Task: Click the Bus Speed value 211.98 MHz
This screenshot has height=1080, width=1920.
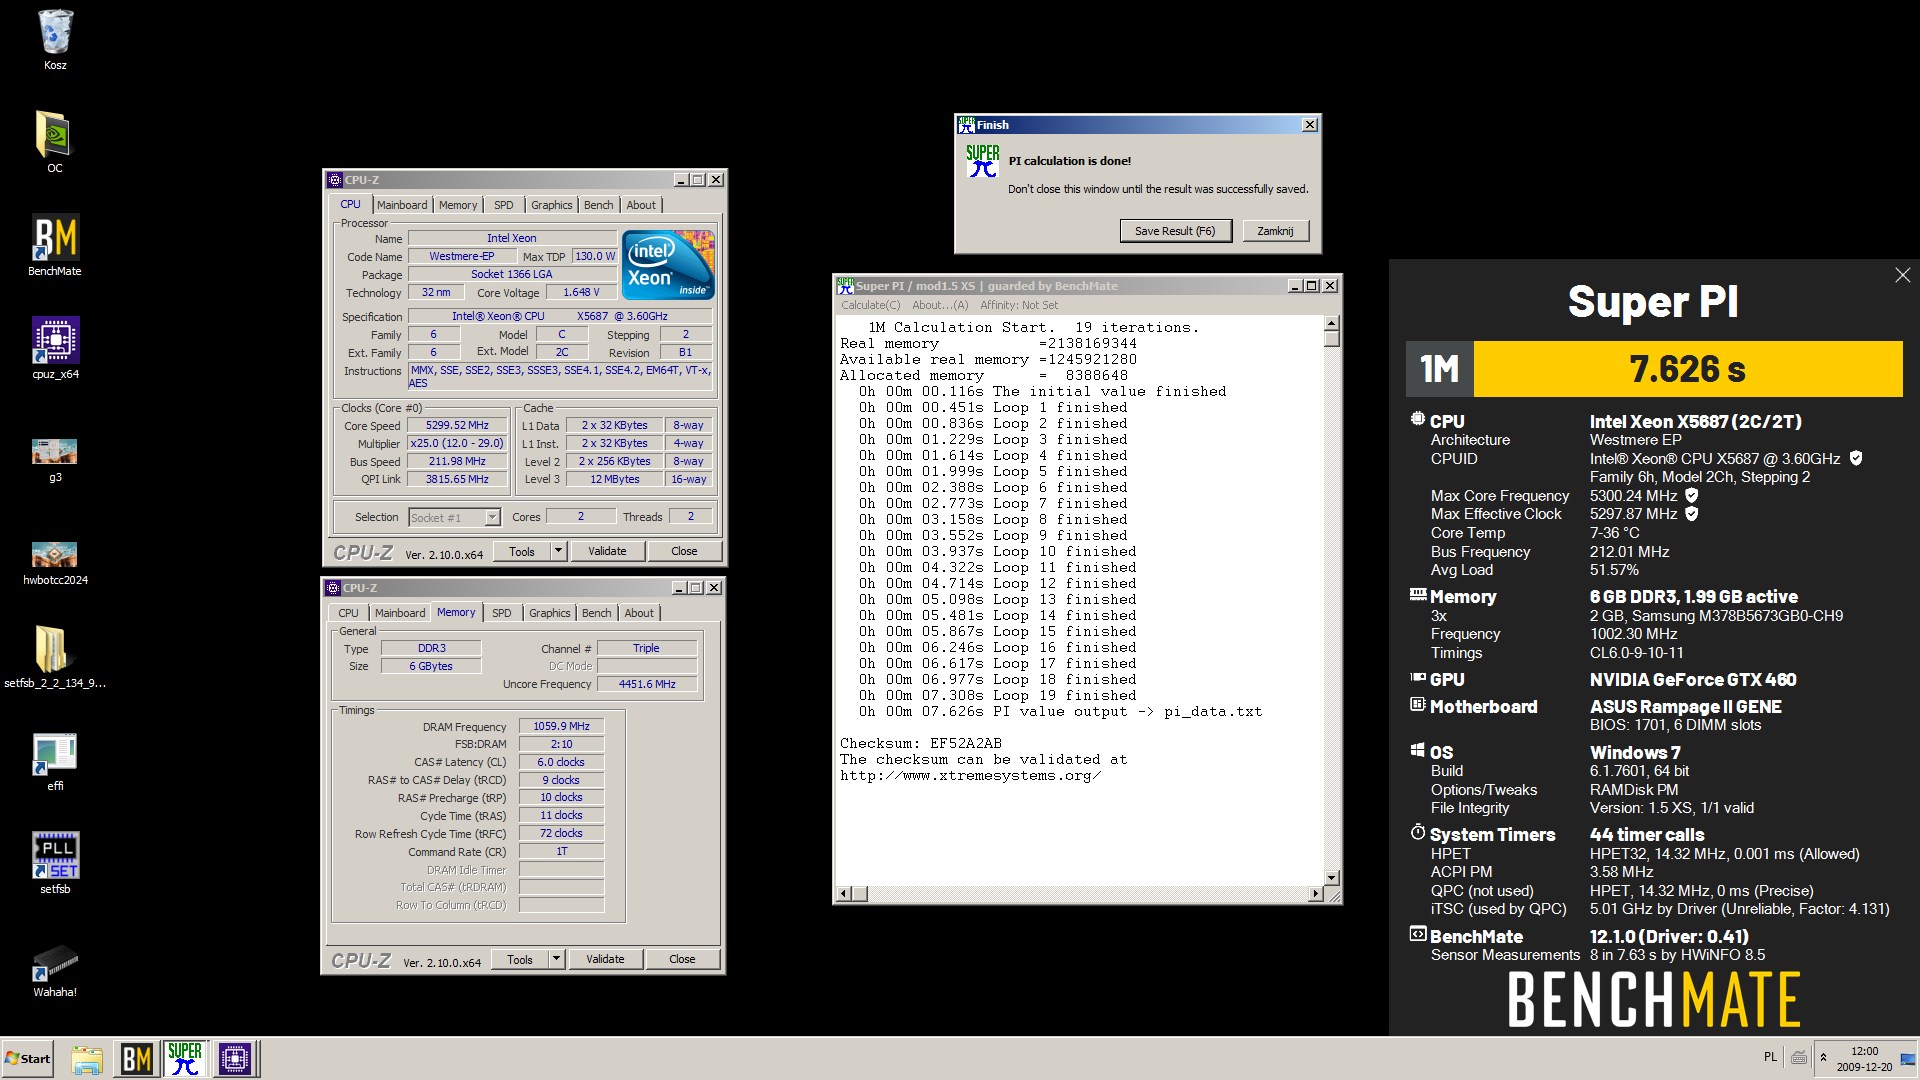Action: click(x=457, y=462)
